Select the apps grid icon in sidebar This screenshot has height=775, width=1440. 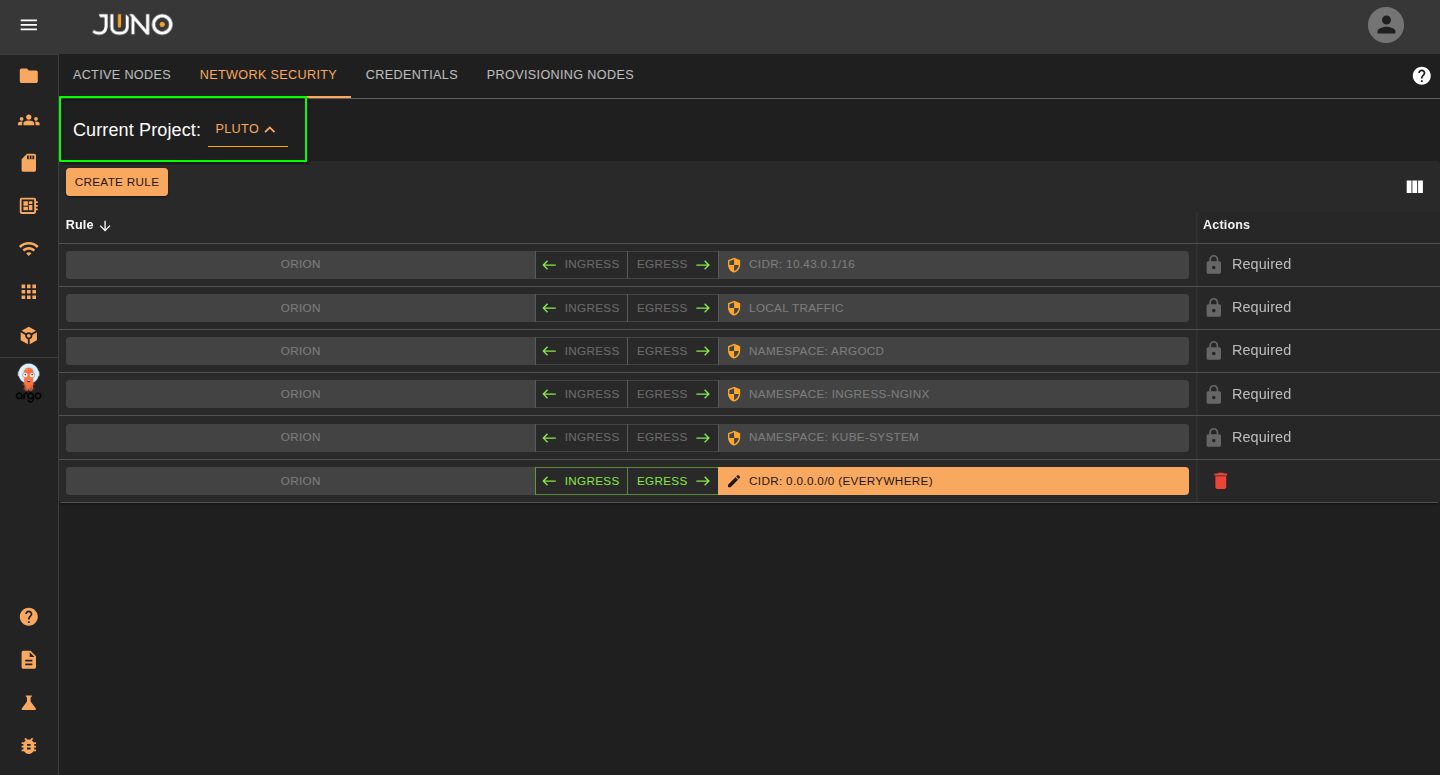[x=28, y=291]
